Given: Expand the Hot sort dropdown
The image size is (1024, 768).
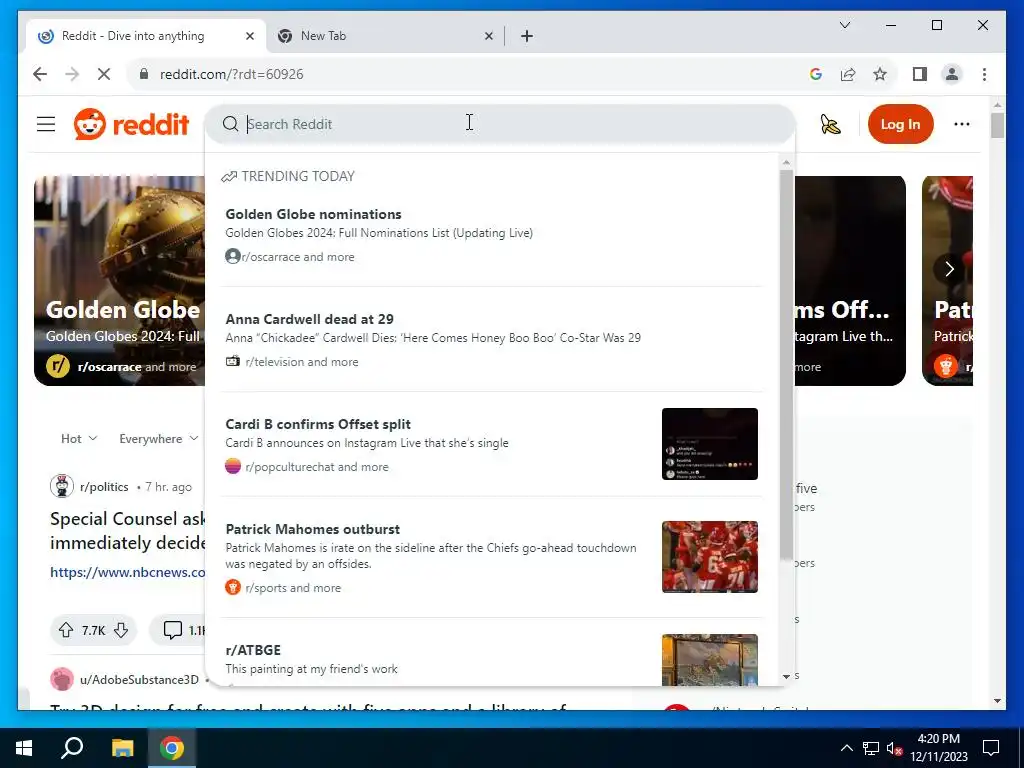Looking at the screenshot, I should tap(79, 439).
